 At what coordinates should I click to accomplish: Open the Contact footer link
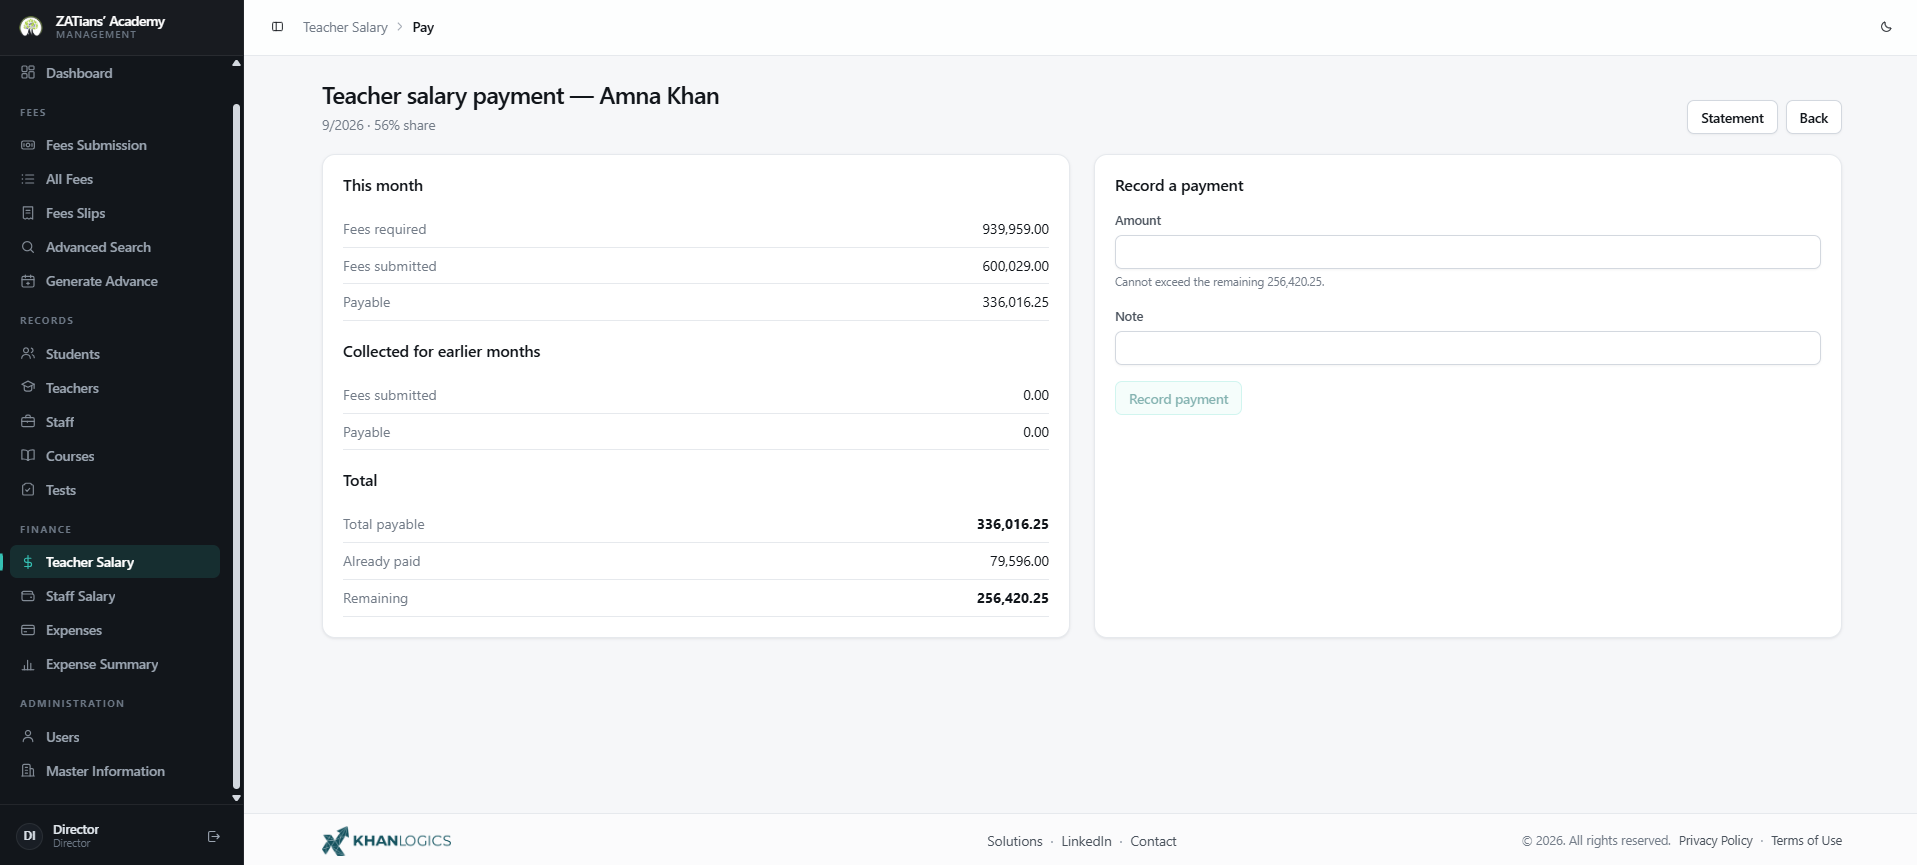pos(1153,841)
